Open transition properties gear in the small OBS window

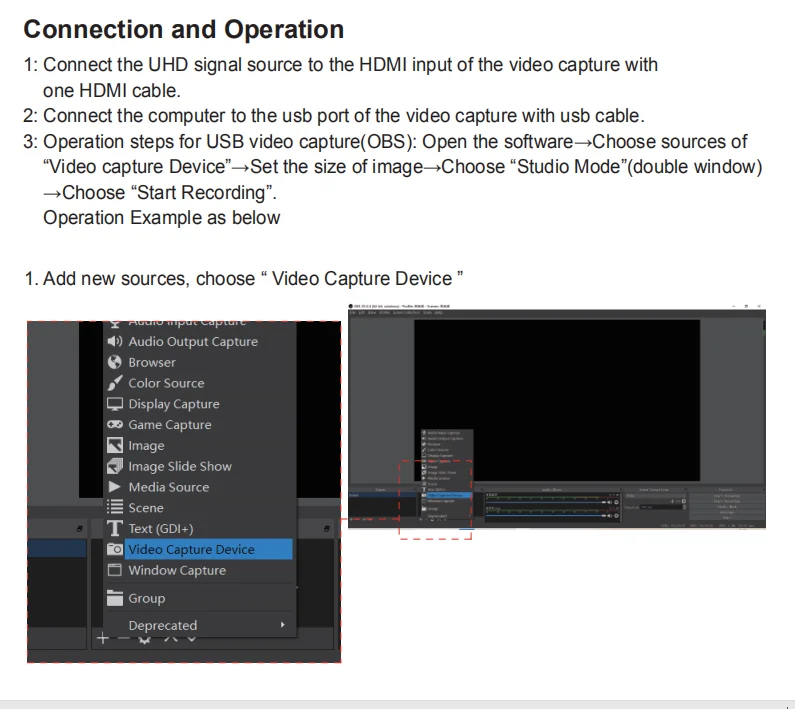(x=684, y=501)
